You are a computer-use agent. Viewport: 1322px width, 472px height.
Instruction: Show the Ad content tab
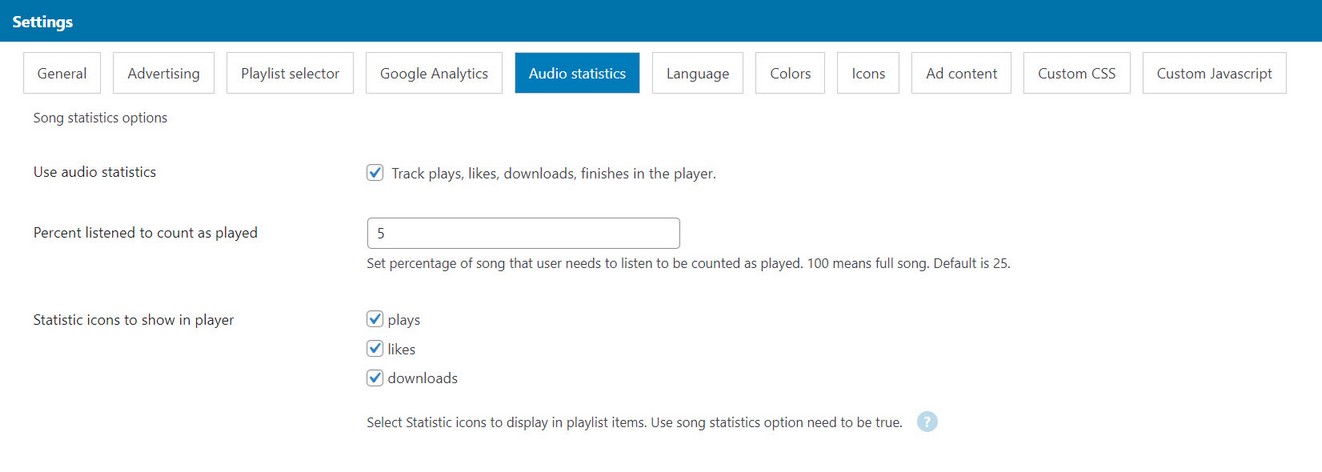coord(961,73)
